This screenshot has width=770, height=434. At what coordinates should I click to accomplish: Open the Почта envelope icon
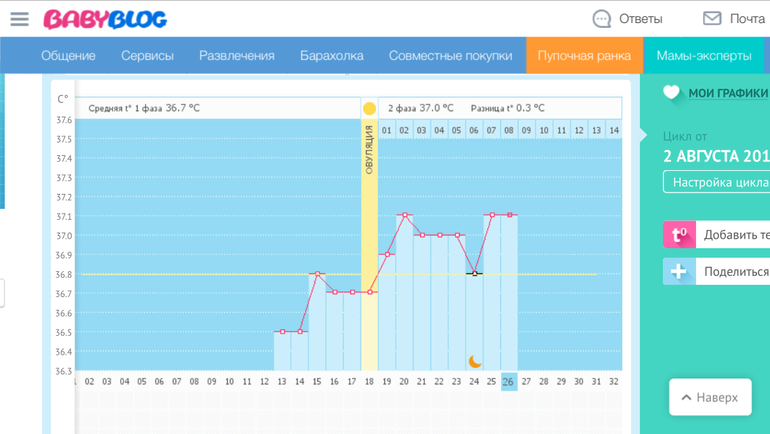click(x=712, y=19)
